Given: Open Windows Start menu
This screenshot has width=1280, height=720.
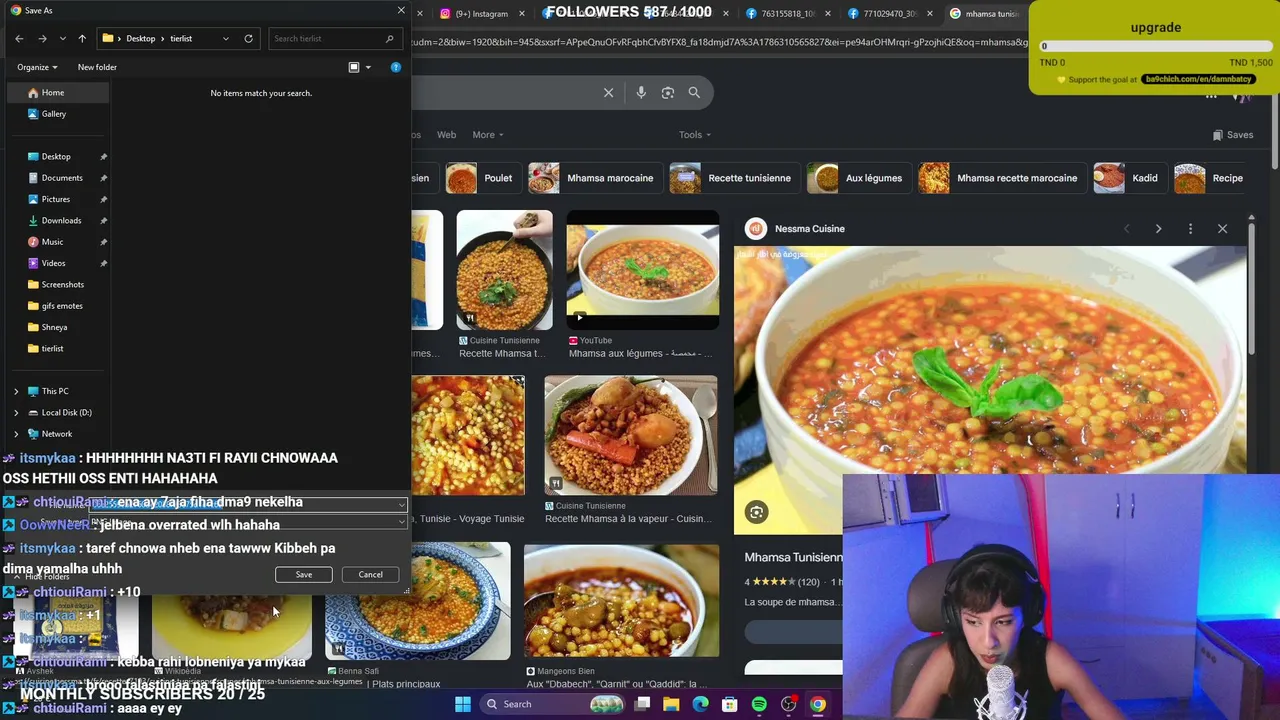Looking at the screenshot, I should [x=462, y=704].
